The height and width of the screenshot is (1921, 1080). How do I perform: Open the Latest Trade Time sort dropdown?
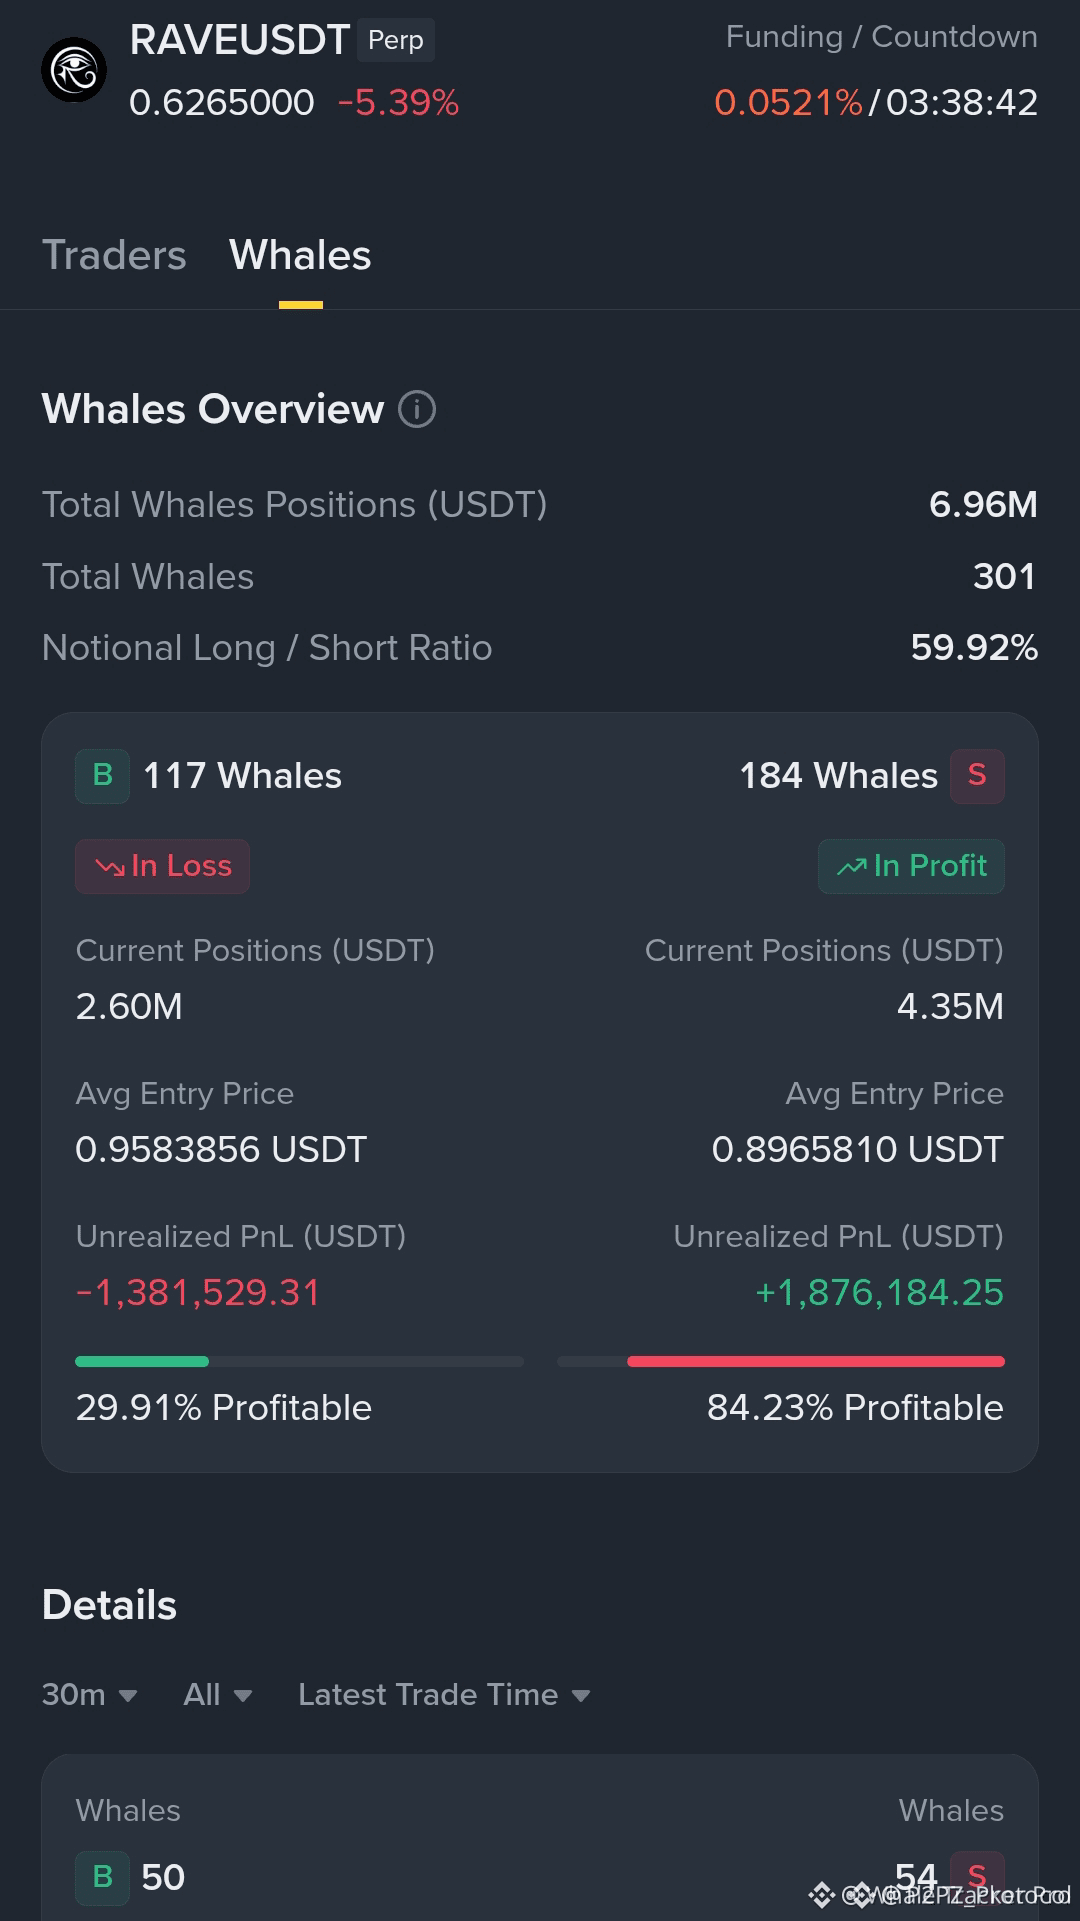pyautogui.click(x=444, y=1695)
